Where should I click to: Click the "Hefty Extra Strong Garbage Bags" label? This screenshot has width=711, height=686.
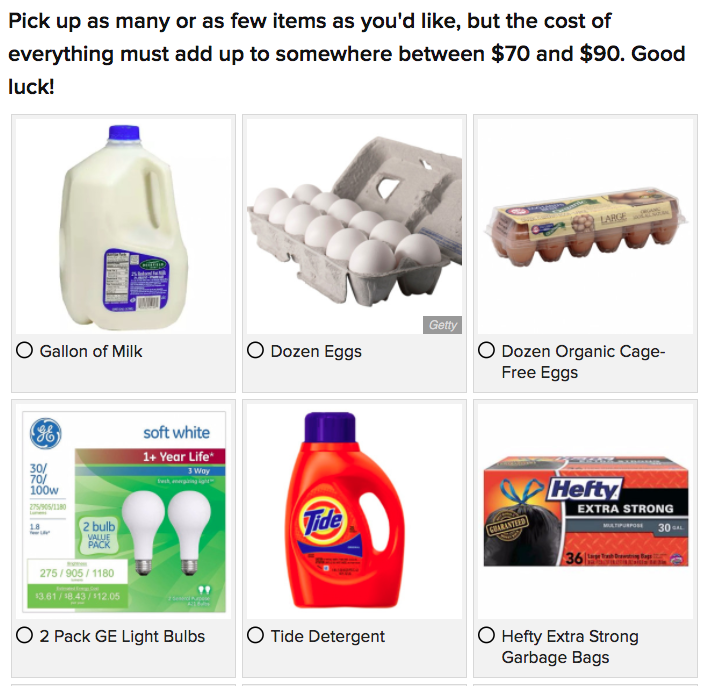coord(570,647)
